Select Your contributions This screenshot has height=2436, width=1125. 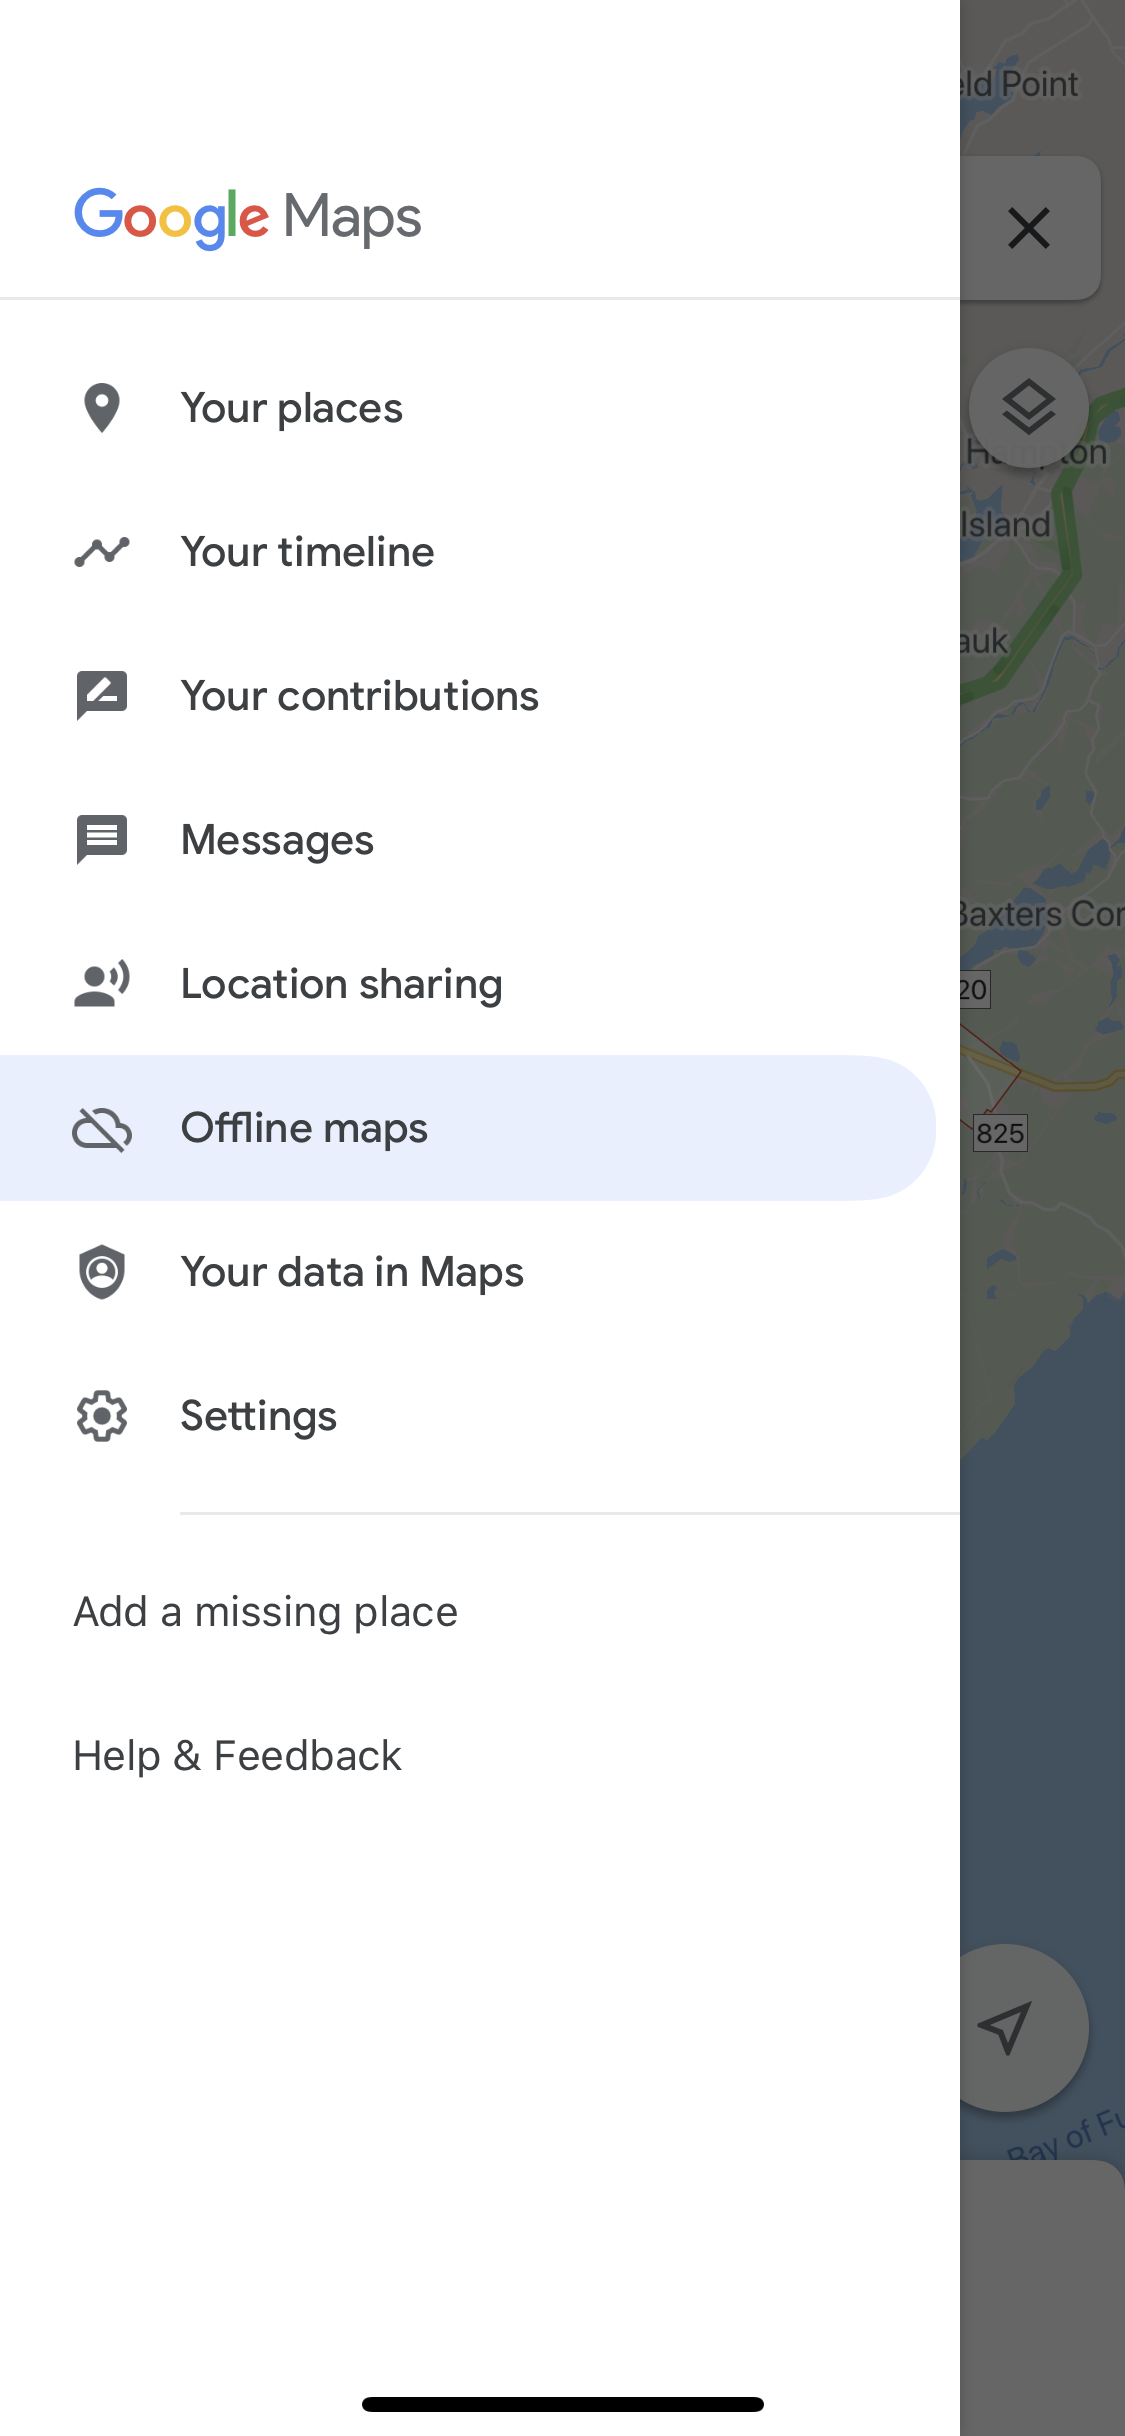(359, 695)
